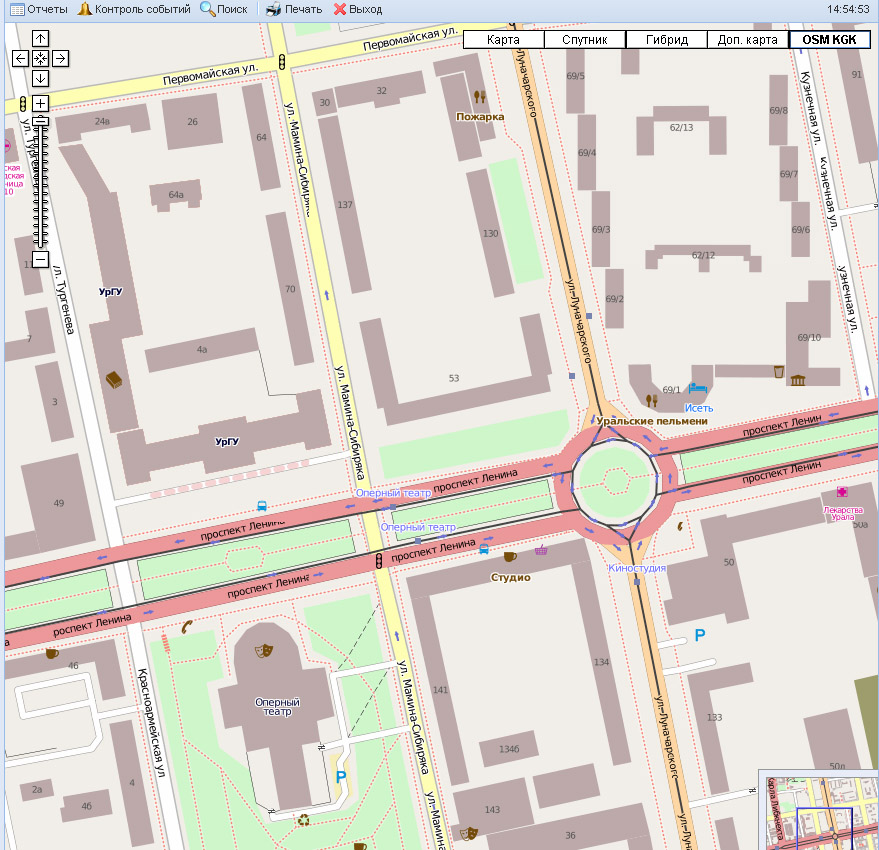Pan the map left with the arrow
The height and width of the screenshot is (850, 879).
coord(20,58)
